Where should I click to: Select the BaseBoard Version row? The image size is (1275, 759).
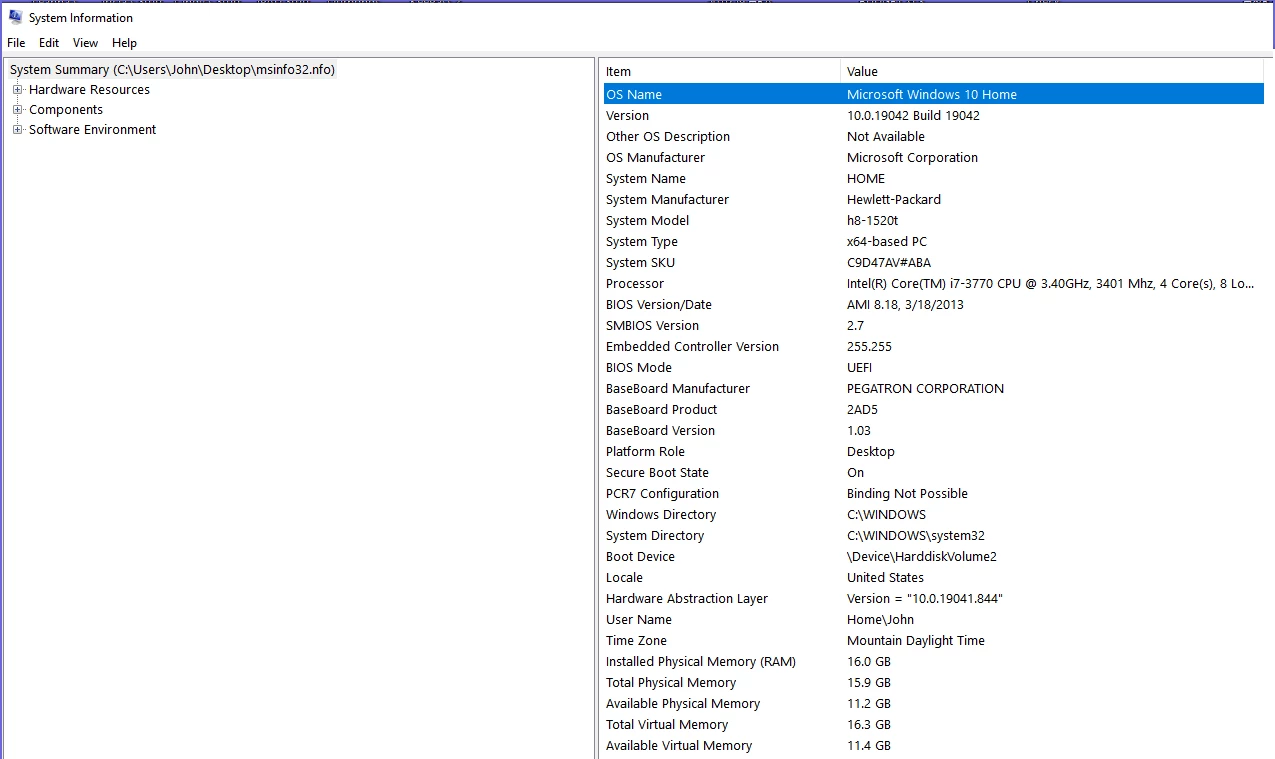[933, 430]
